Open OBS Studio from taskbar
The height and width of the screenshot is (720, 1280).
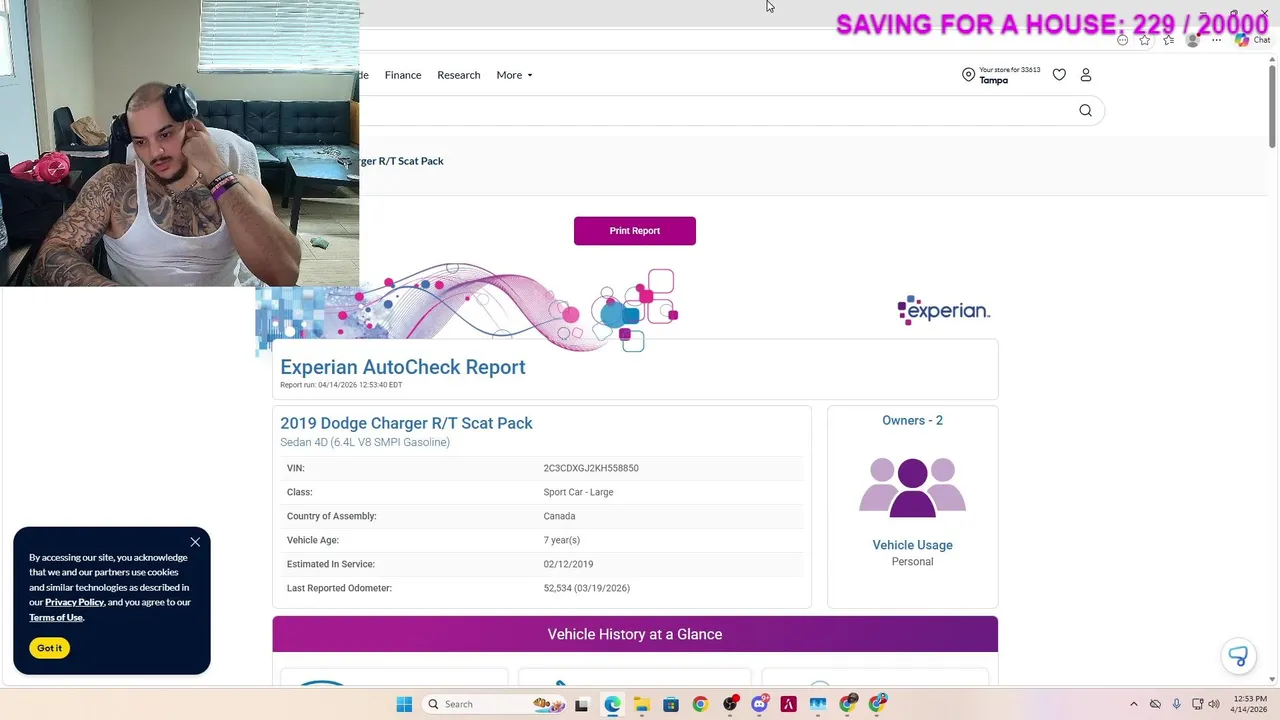(x=730, y=704)
